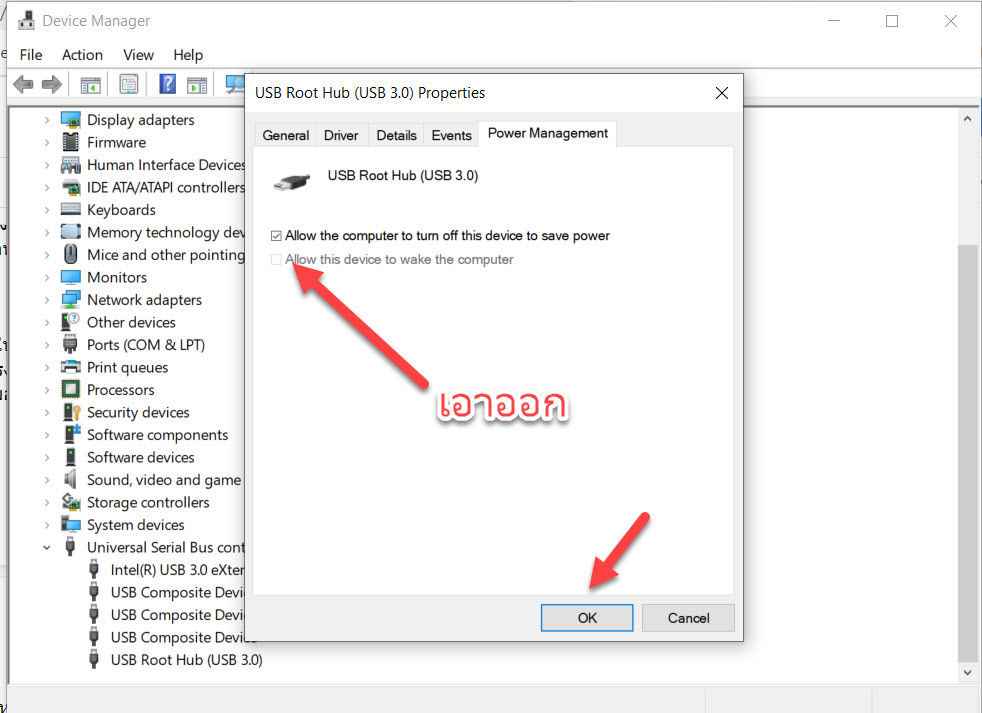982x713 pixels.
Task: Click the Back arrow toolbar icon
Action: 23,84
